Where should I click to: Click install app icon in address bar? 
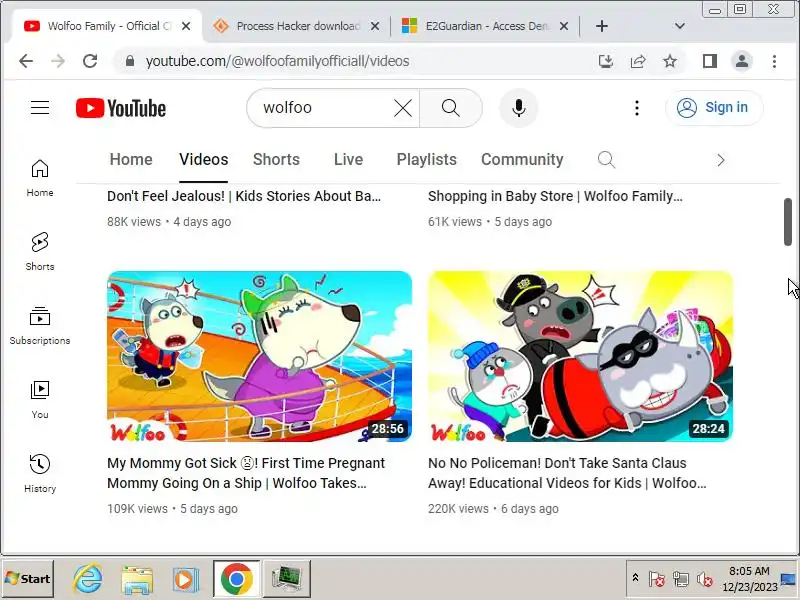606,61
